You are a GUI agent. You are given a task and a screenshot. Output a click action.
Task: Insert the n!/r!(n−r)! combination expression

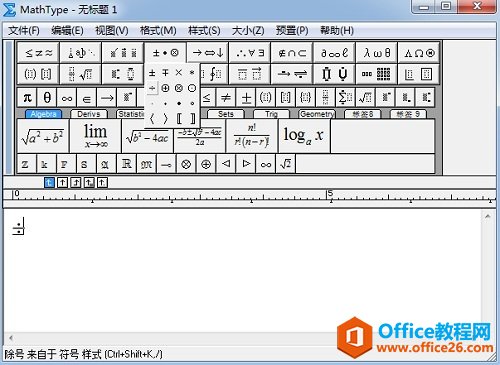tap(252, 136)
